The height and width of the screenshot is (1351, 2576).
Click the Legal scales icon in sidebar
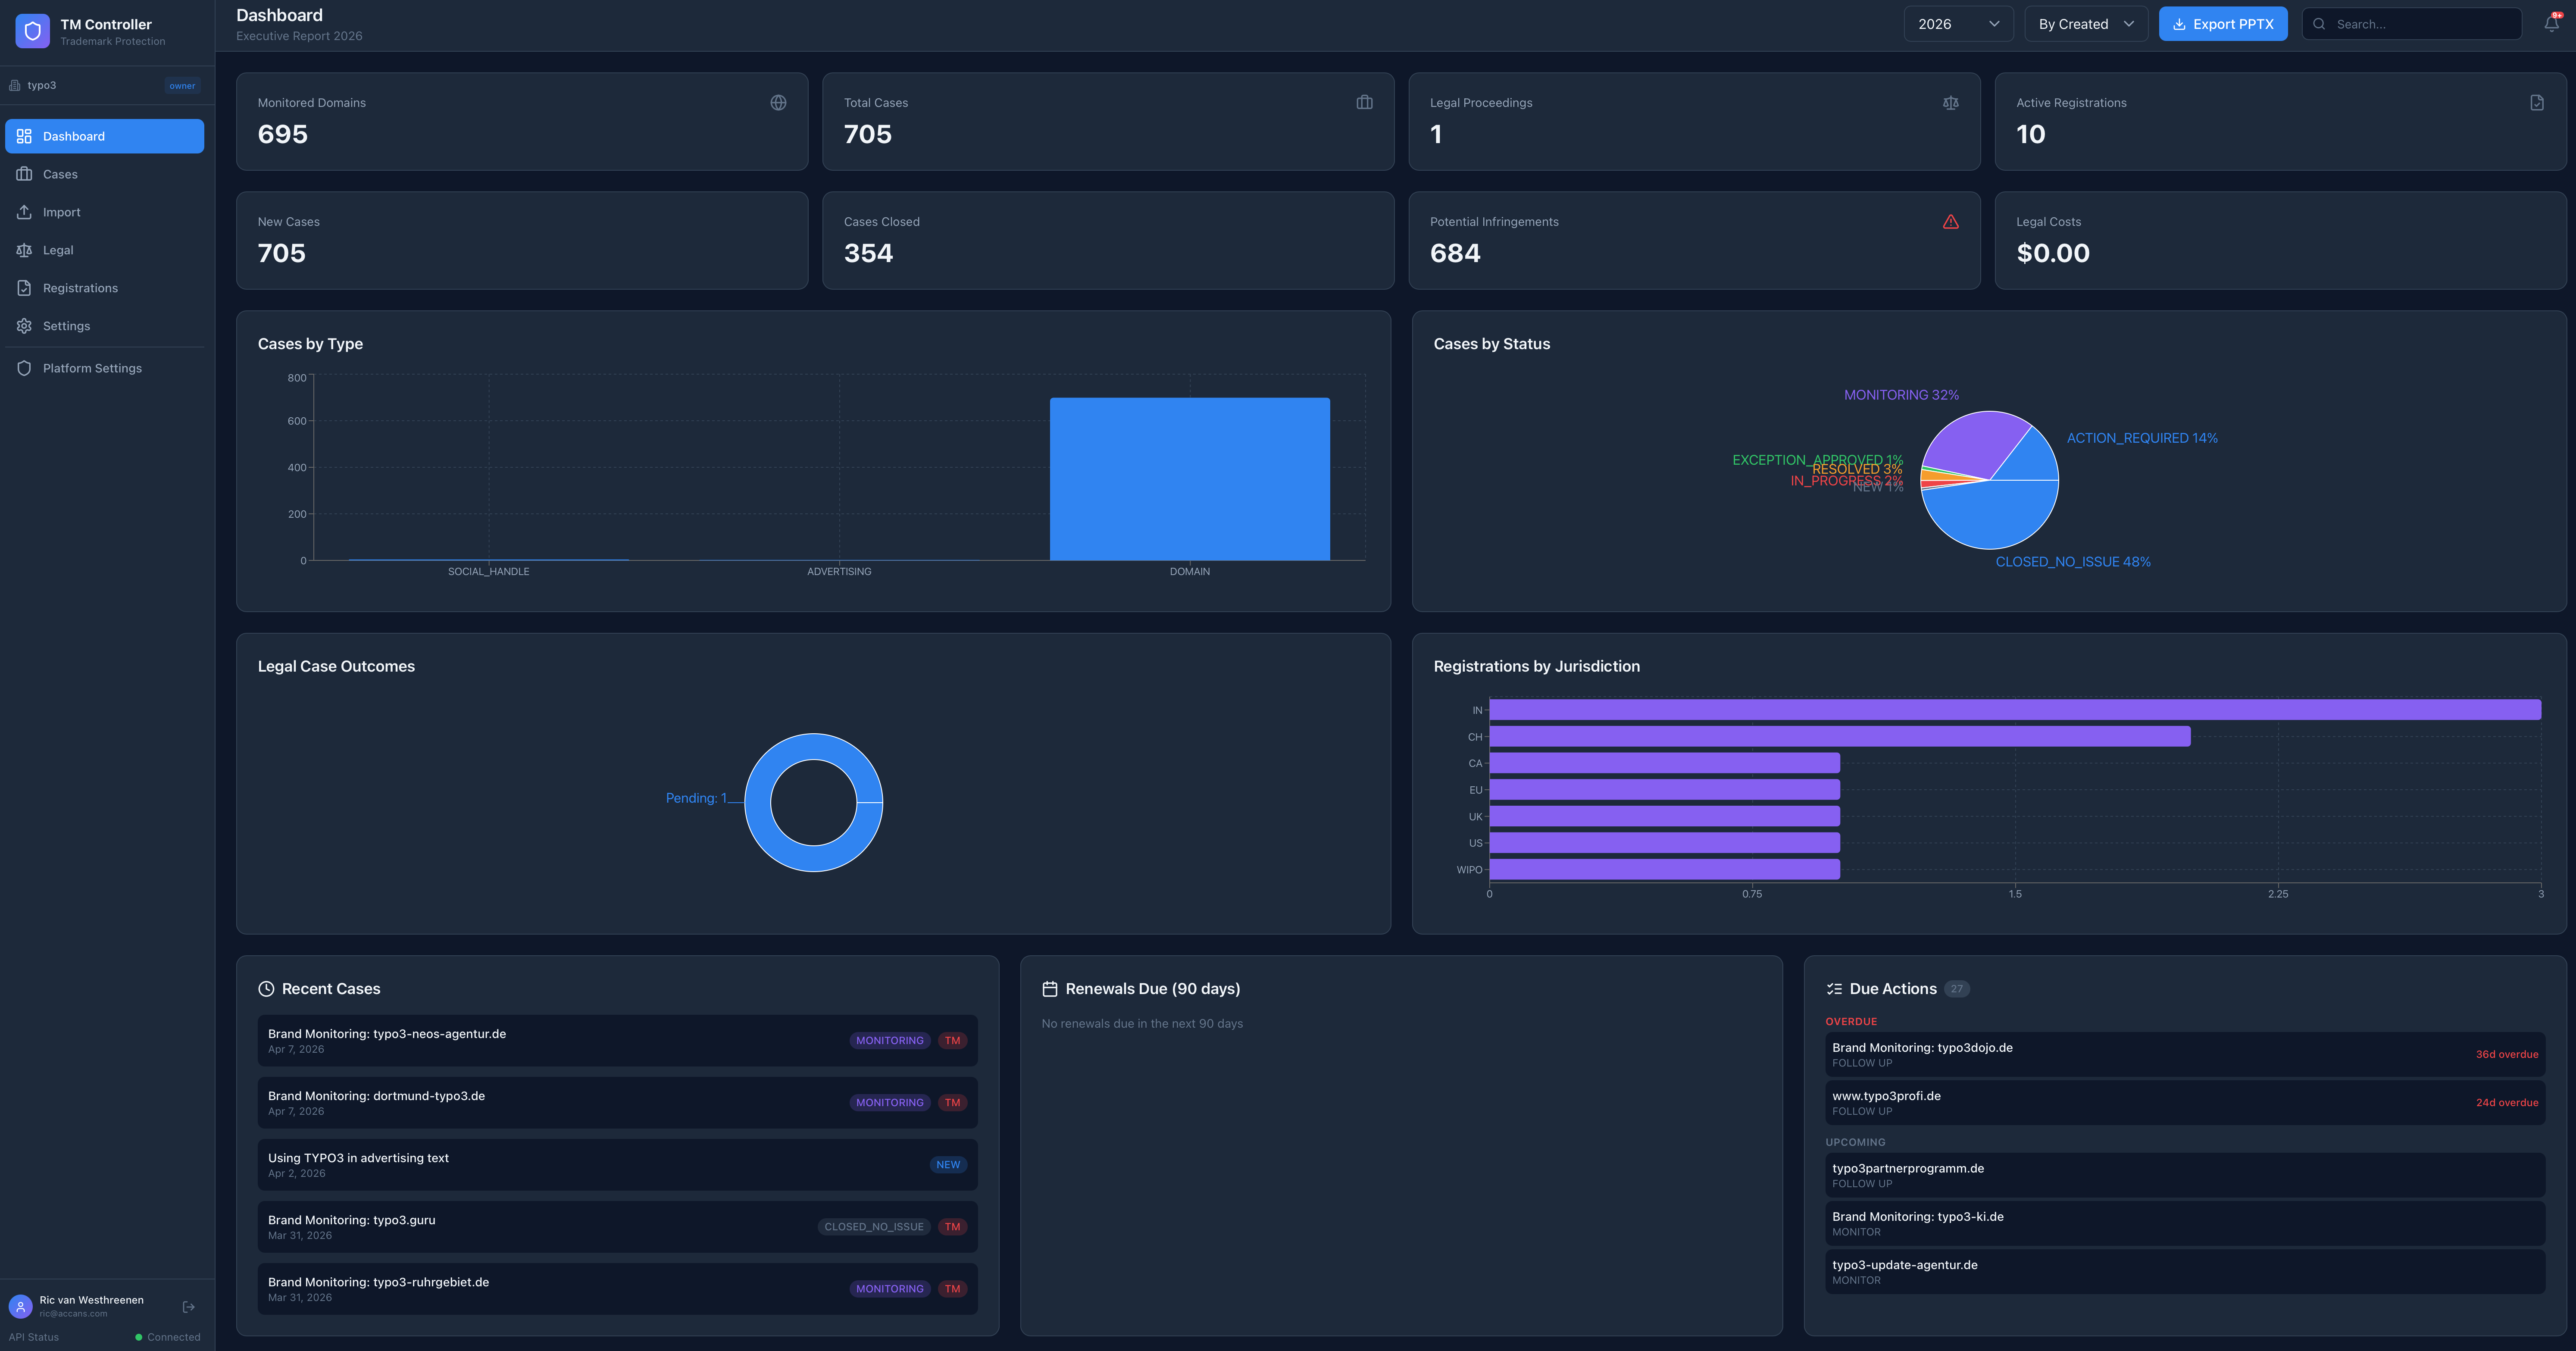coord(24,250)
